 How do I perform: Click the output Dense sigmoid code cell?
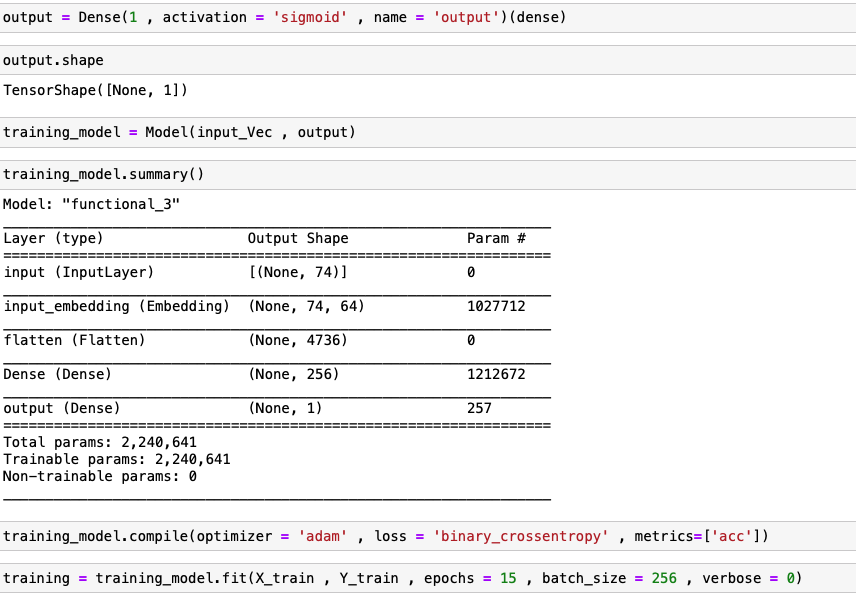428,17
